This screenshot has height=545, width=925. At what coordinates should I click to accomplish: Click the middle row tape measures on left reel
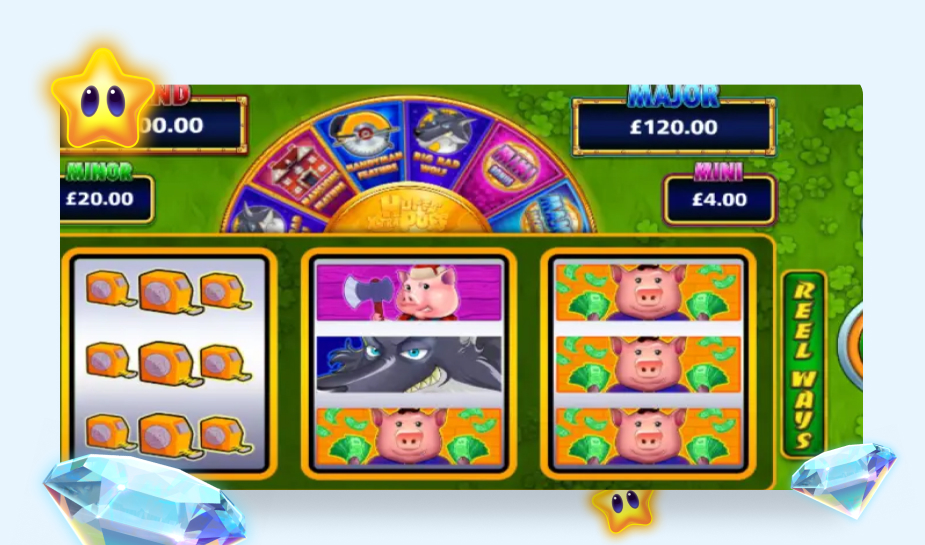169,363
